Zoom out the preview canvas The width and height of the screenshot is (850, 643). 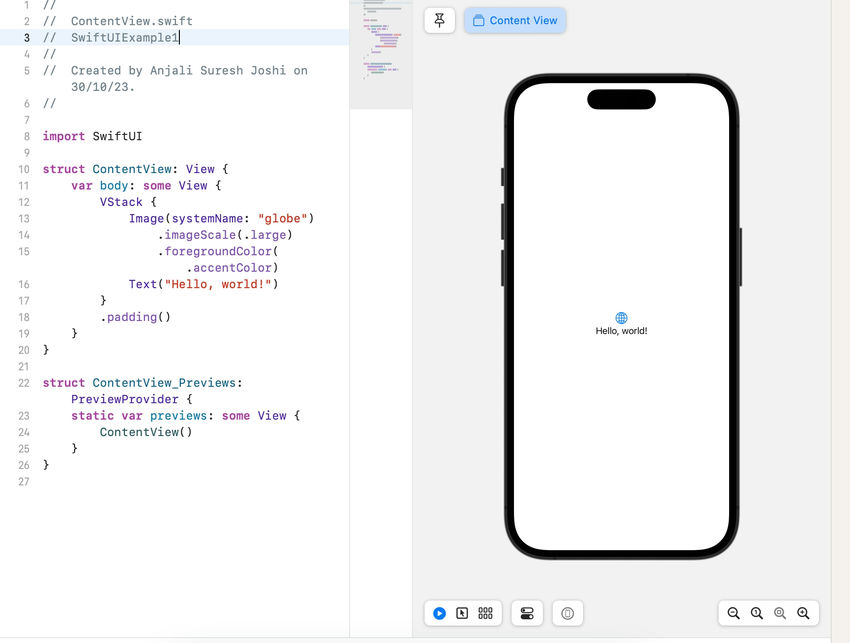click(733, 613)
